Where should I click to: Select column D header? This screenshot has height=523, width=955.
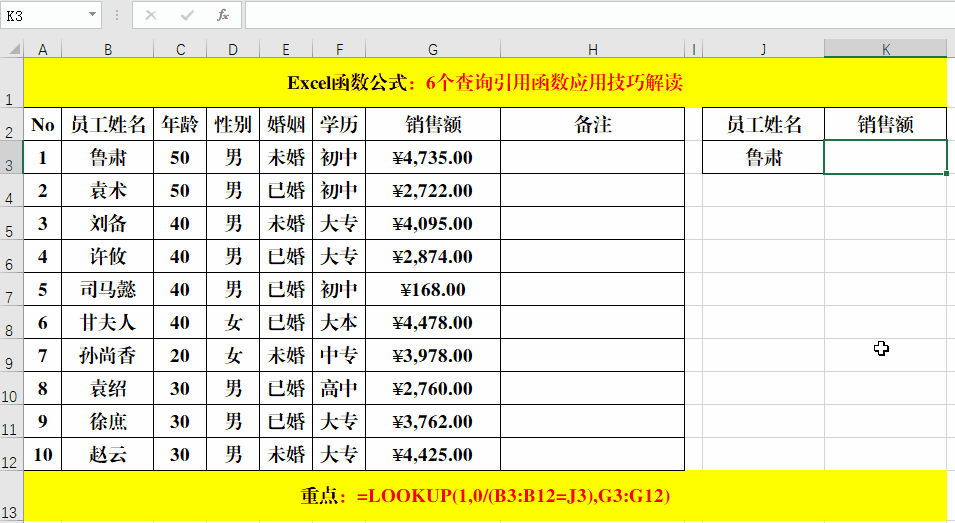tap(233, 49)
